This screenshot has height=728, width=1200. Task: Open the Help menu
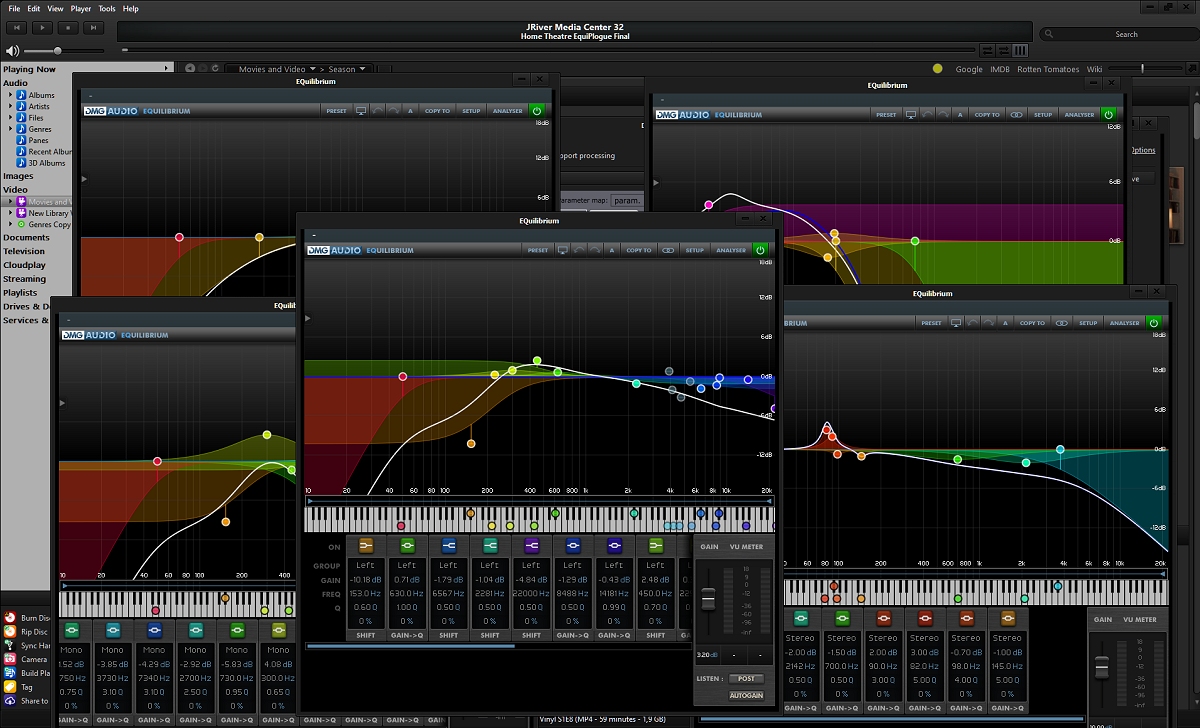(131, 8)
